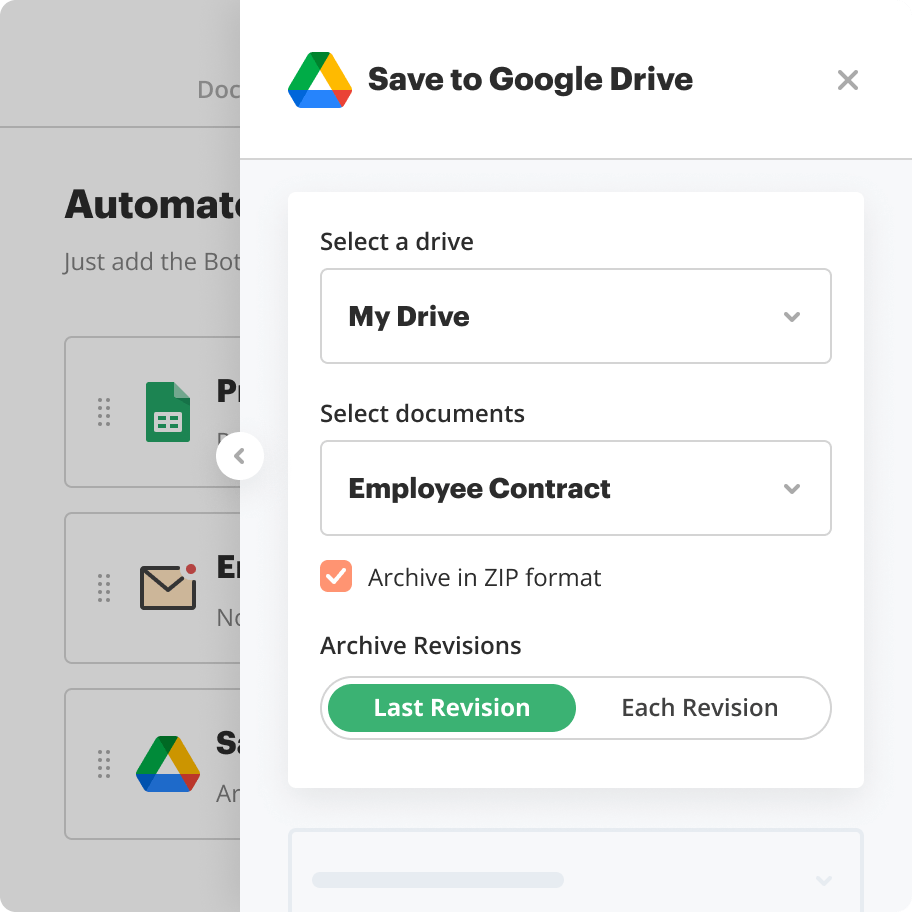Uncheck Archive in ZIP format
Image resolution: width=912 pixels, height=912 pixels.
[x=336, y=577]
